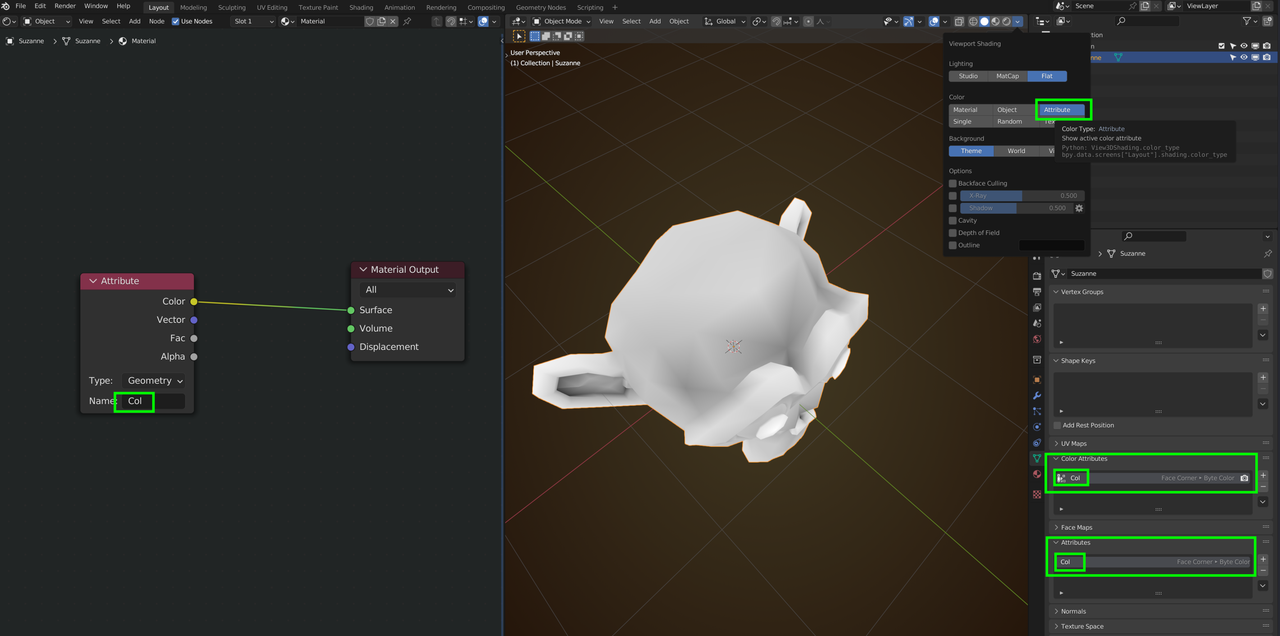Choose Random color type
The height and width of the screenshot is (636, 1280).
click(1009, 121)
